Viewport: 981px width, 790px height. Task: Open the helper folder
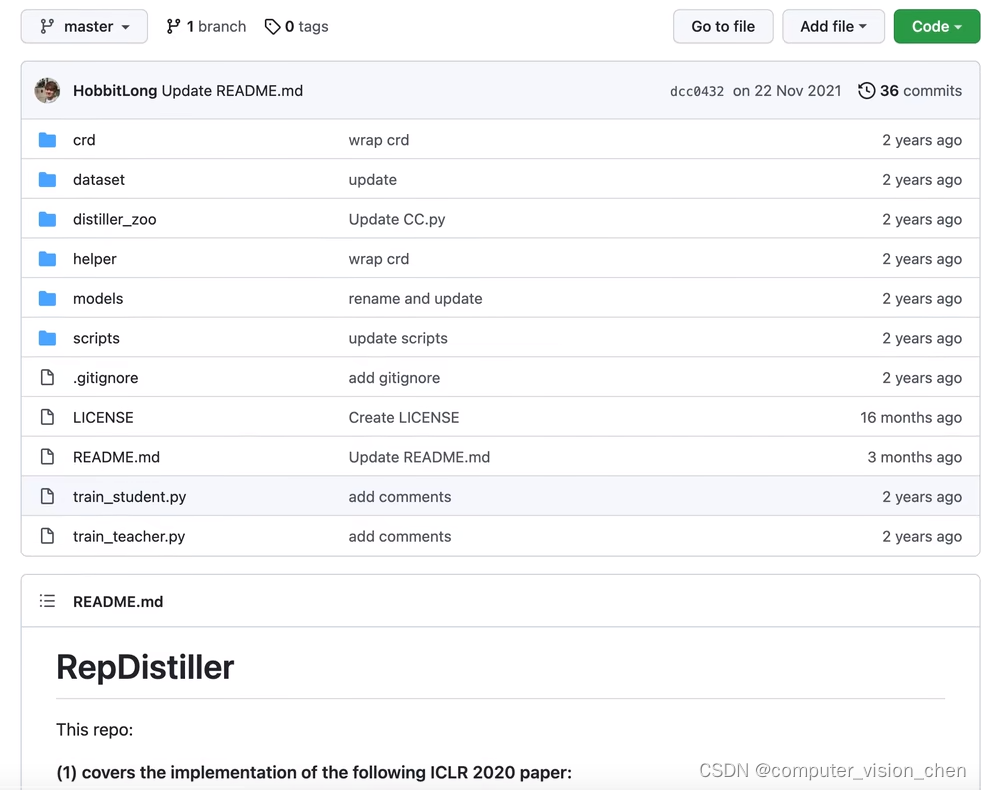click(x=94, y=259)
